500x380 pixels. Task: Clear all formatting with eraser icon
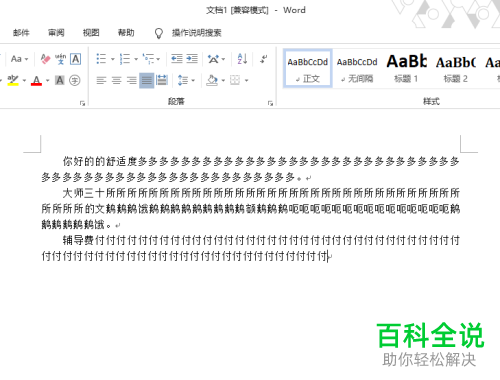pos(45,59)
